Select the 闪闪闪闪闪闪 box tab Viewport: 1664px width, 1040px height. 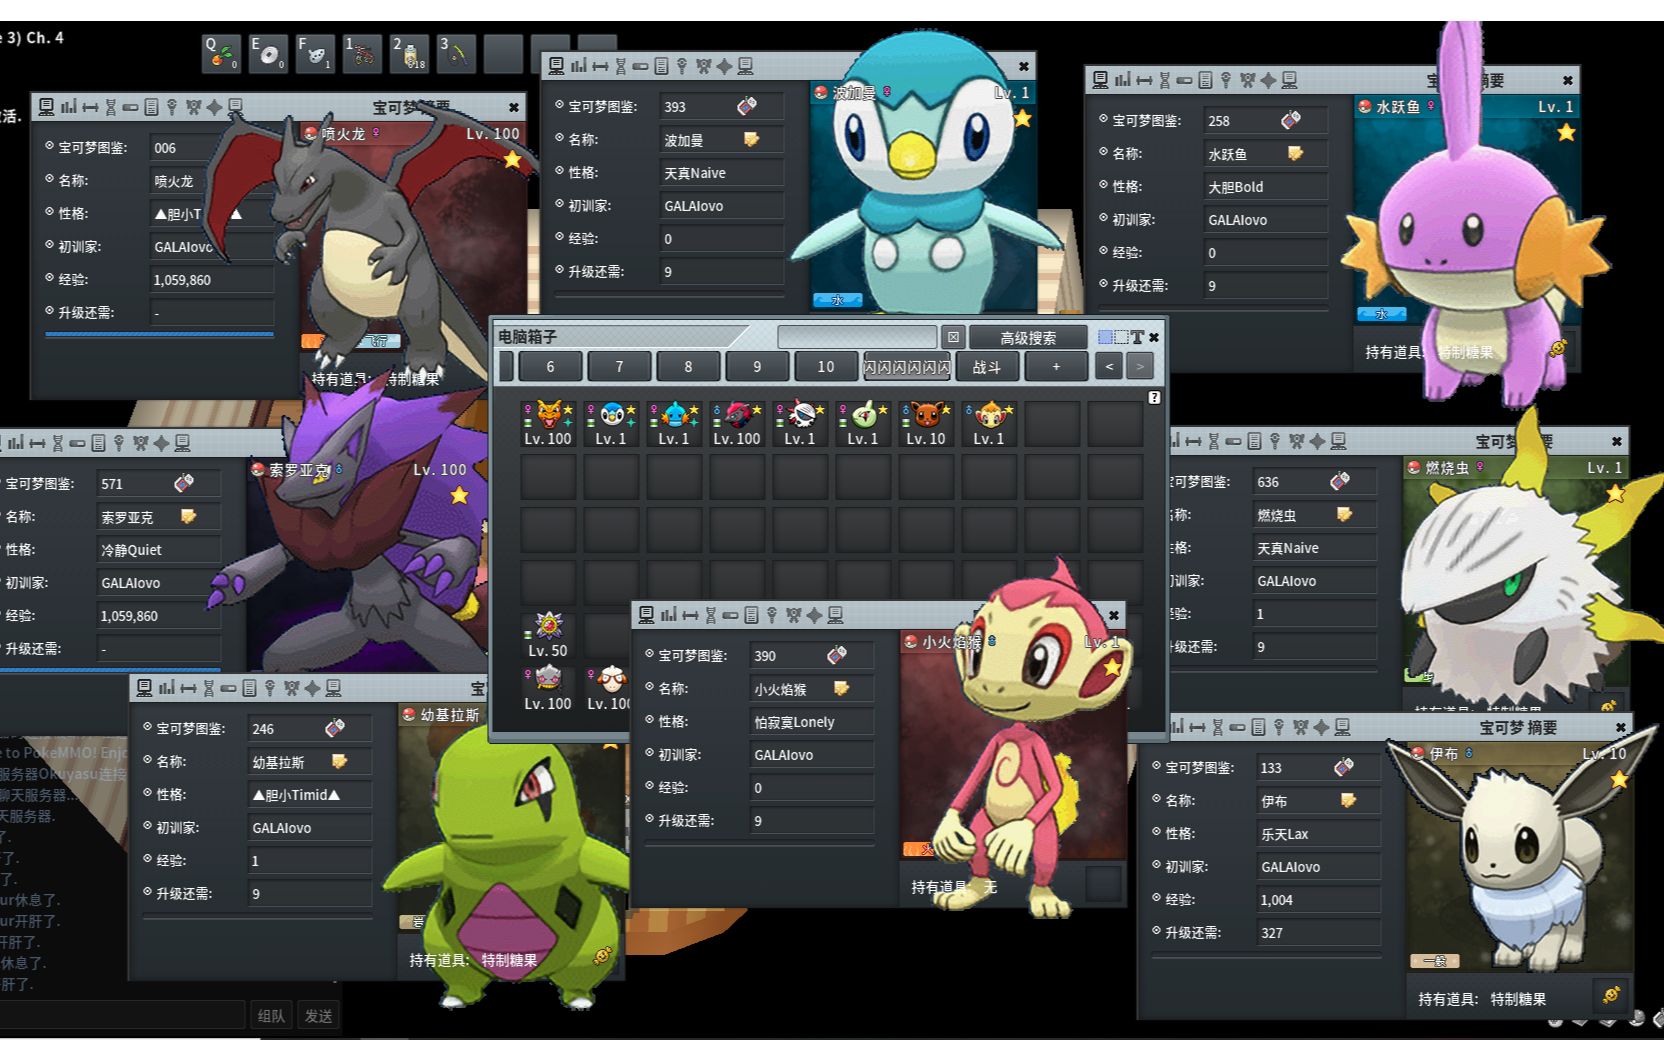click(x=907, y=367)
